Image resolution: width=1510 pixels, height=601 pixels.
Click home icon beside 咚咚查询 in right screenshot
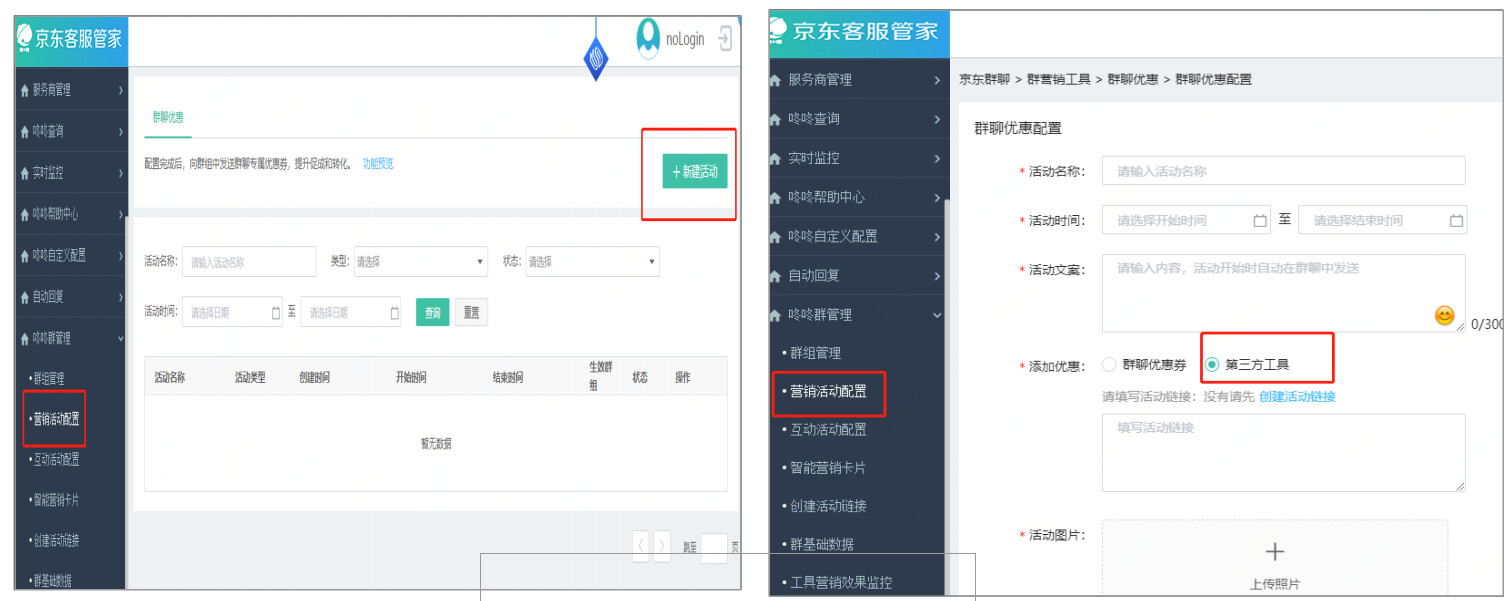click(775, 119)
